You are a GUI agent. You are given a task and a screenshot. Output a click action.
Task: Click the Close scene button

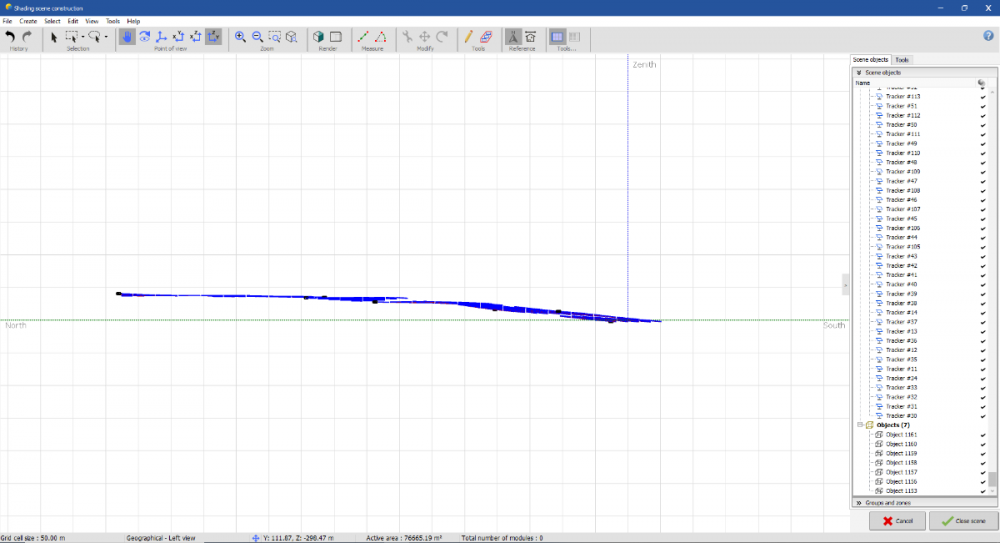coord(963,521)
